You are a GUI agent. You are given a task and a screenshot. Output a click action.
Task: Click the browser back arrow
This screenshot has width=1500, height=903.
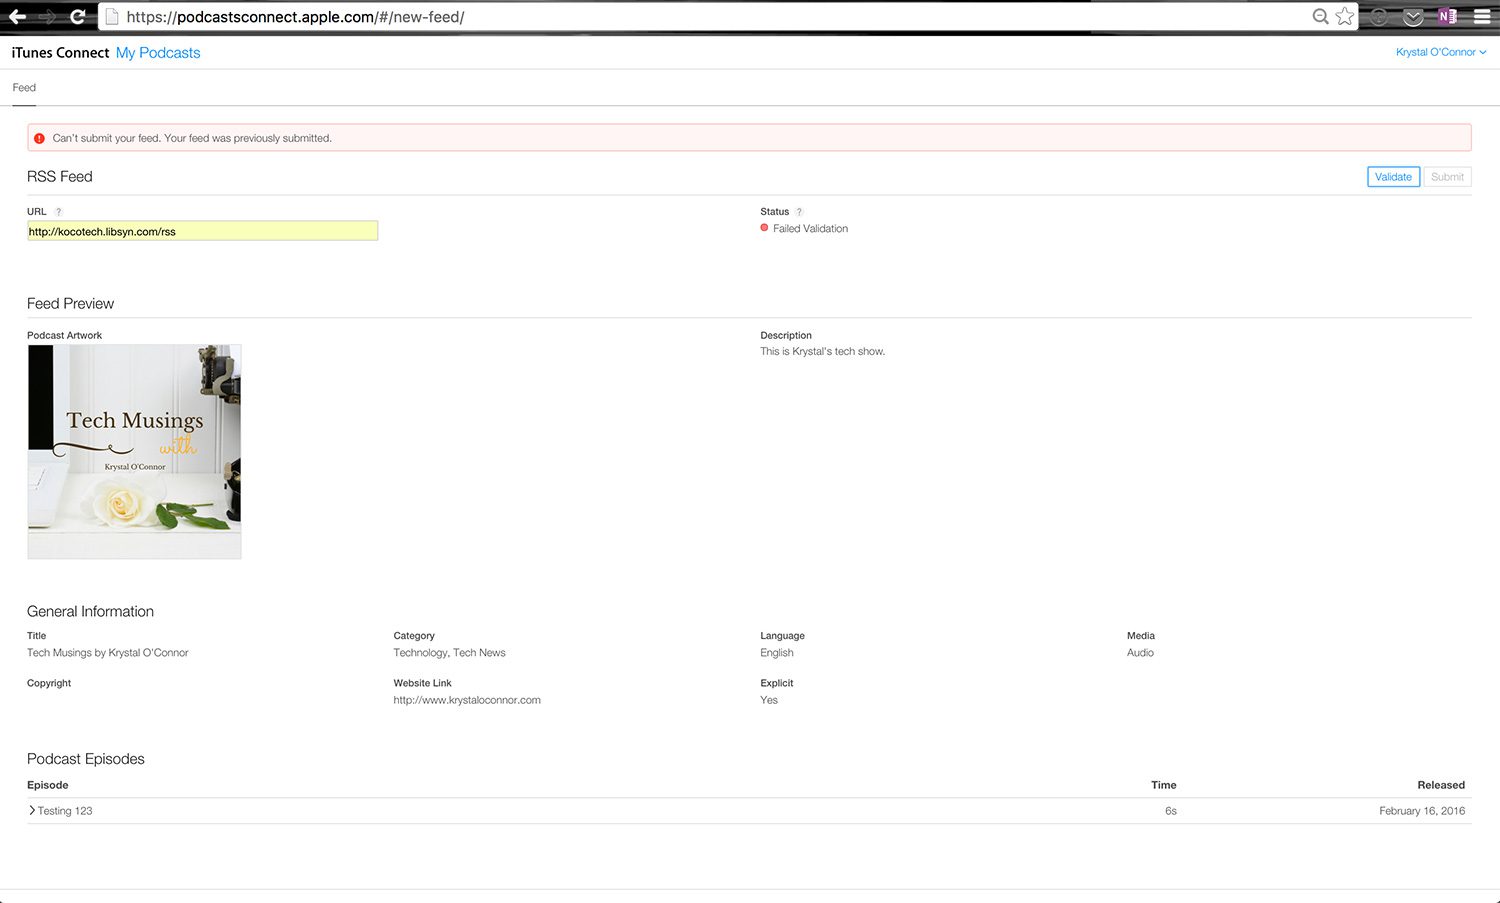17,17
